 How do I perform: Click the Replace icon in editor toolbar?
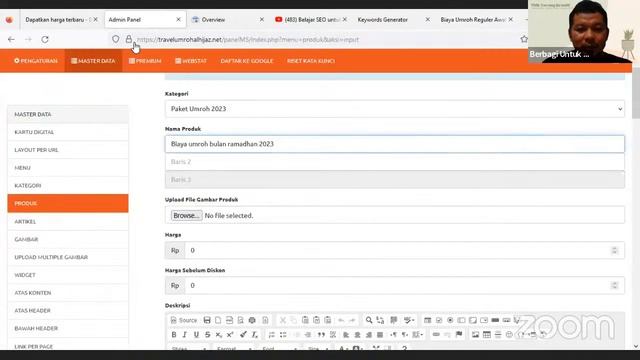pos(380,320)
